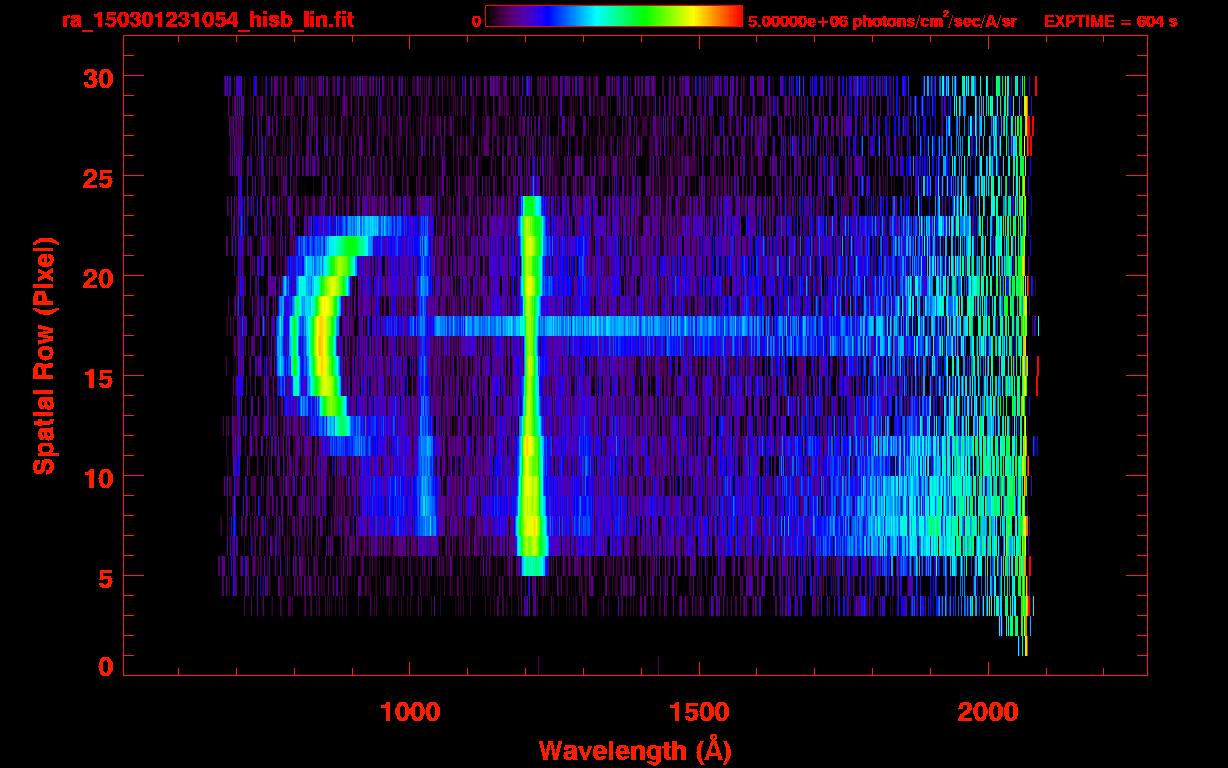1228x768 pixels.
Task: Click the y-axis tick label 5
Action: click(x=105, y=577)
